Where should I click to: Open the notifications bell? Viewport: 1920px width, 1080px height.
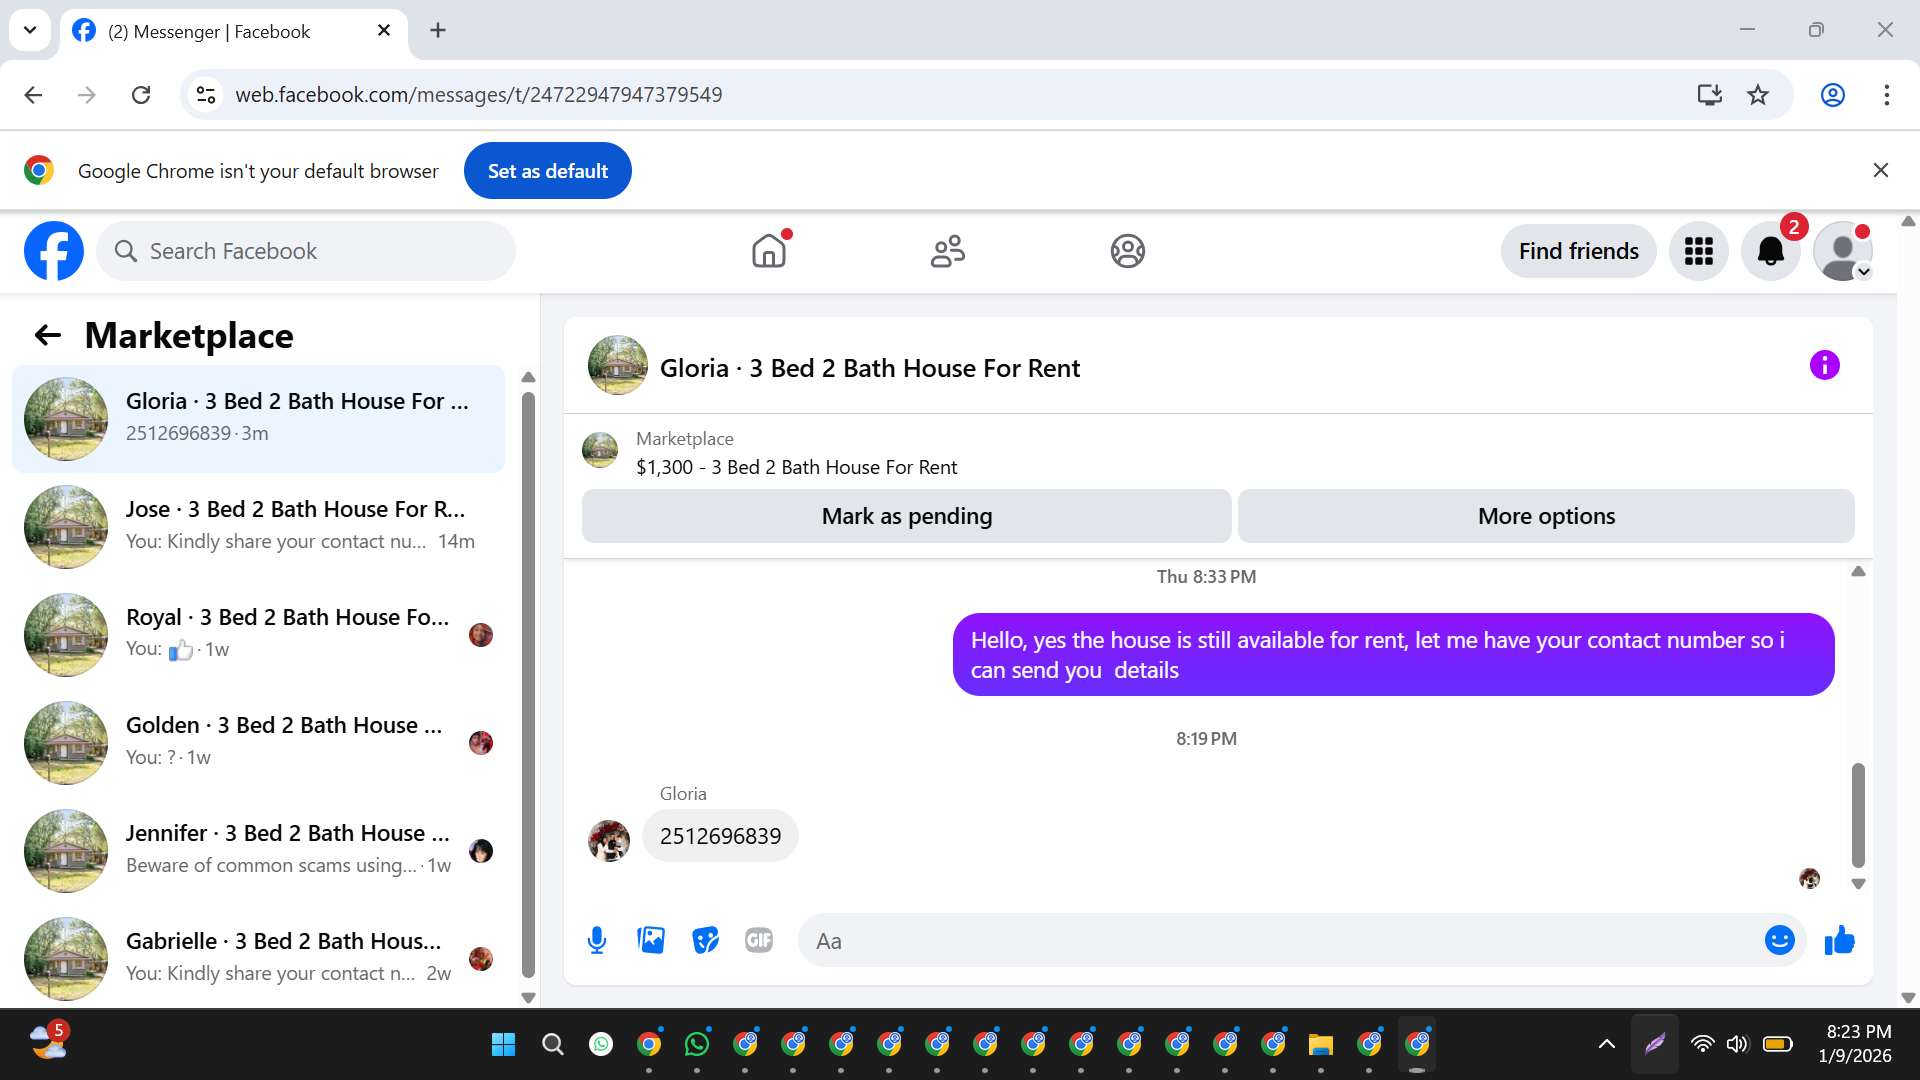click(x=1770, y=251)
